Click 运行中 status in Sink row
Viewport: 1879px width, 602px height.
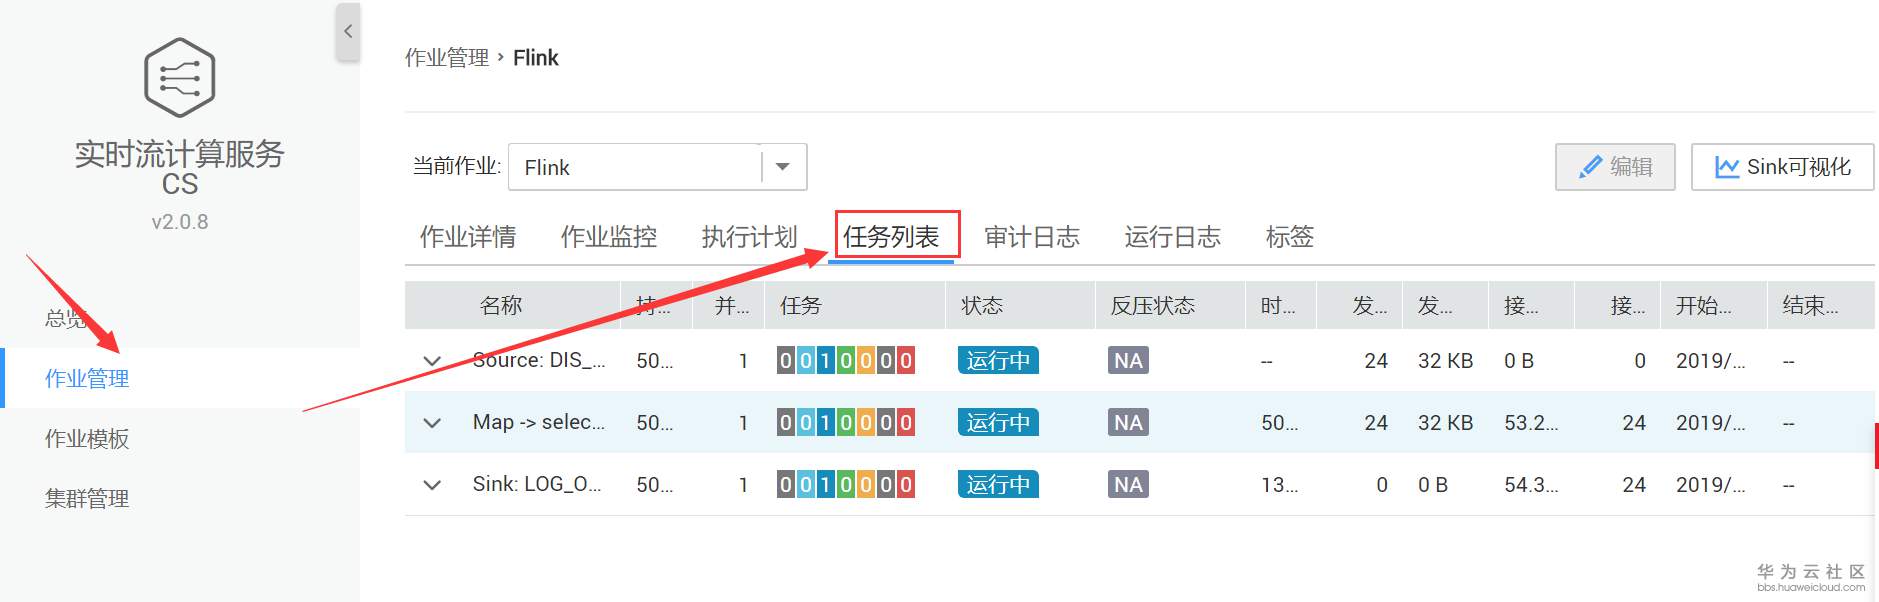click(x=998, y=484)
